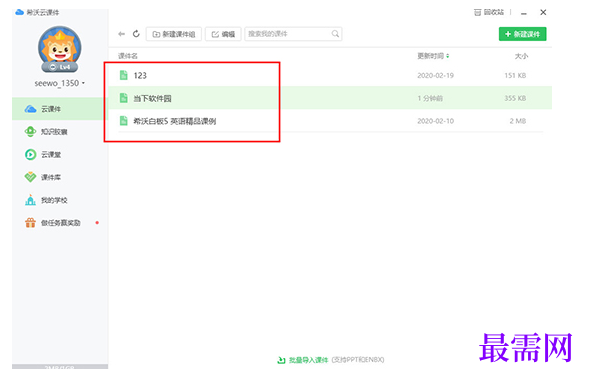Click the 新建课件组 button

pyautogui.click(x=174, y=34)
